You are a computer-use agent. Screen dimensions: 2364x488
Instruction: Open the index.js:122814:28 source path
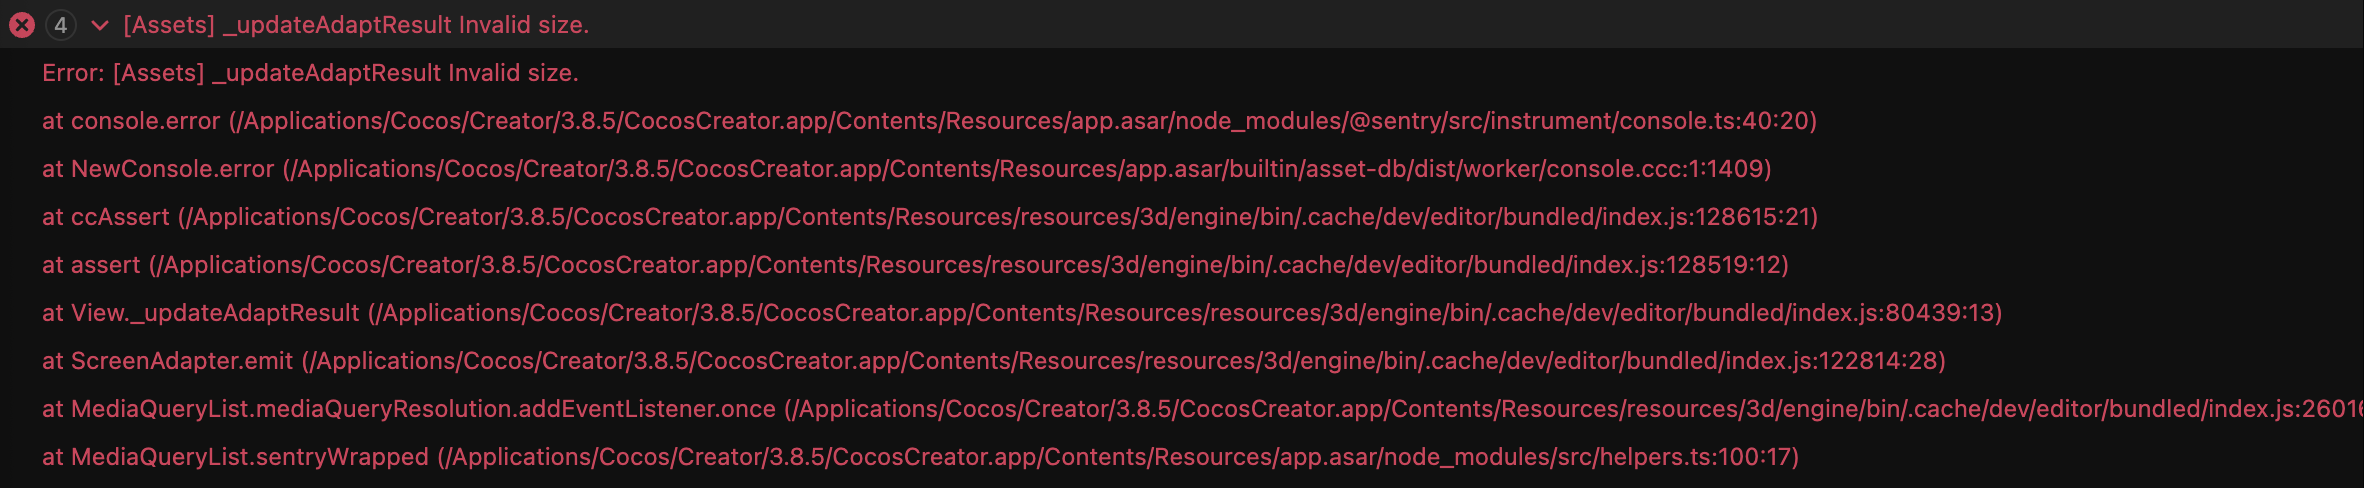1123,361
